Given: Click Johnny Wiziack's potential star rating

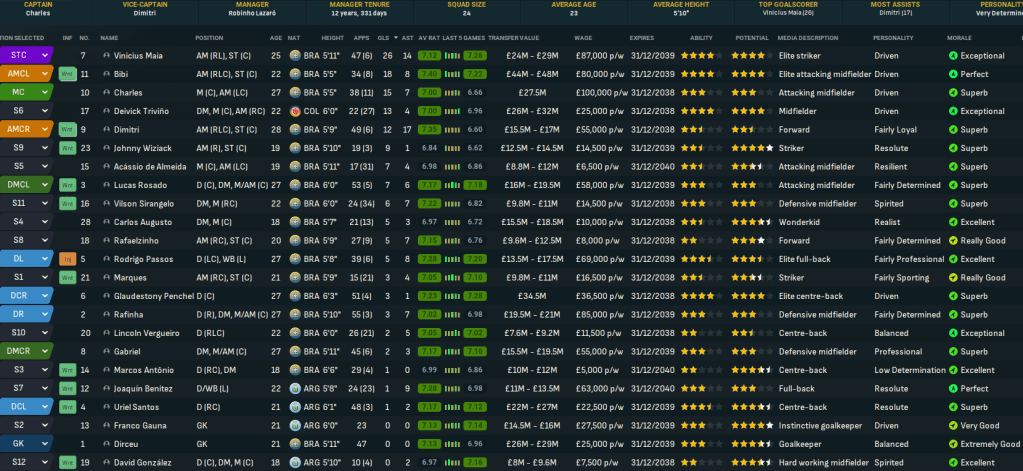Looking at the screenshot, I should tap(750, 148).
